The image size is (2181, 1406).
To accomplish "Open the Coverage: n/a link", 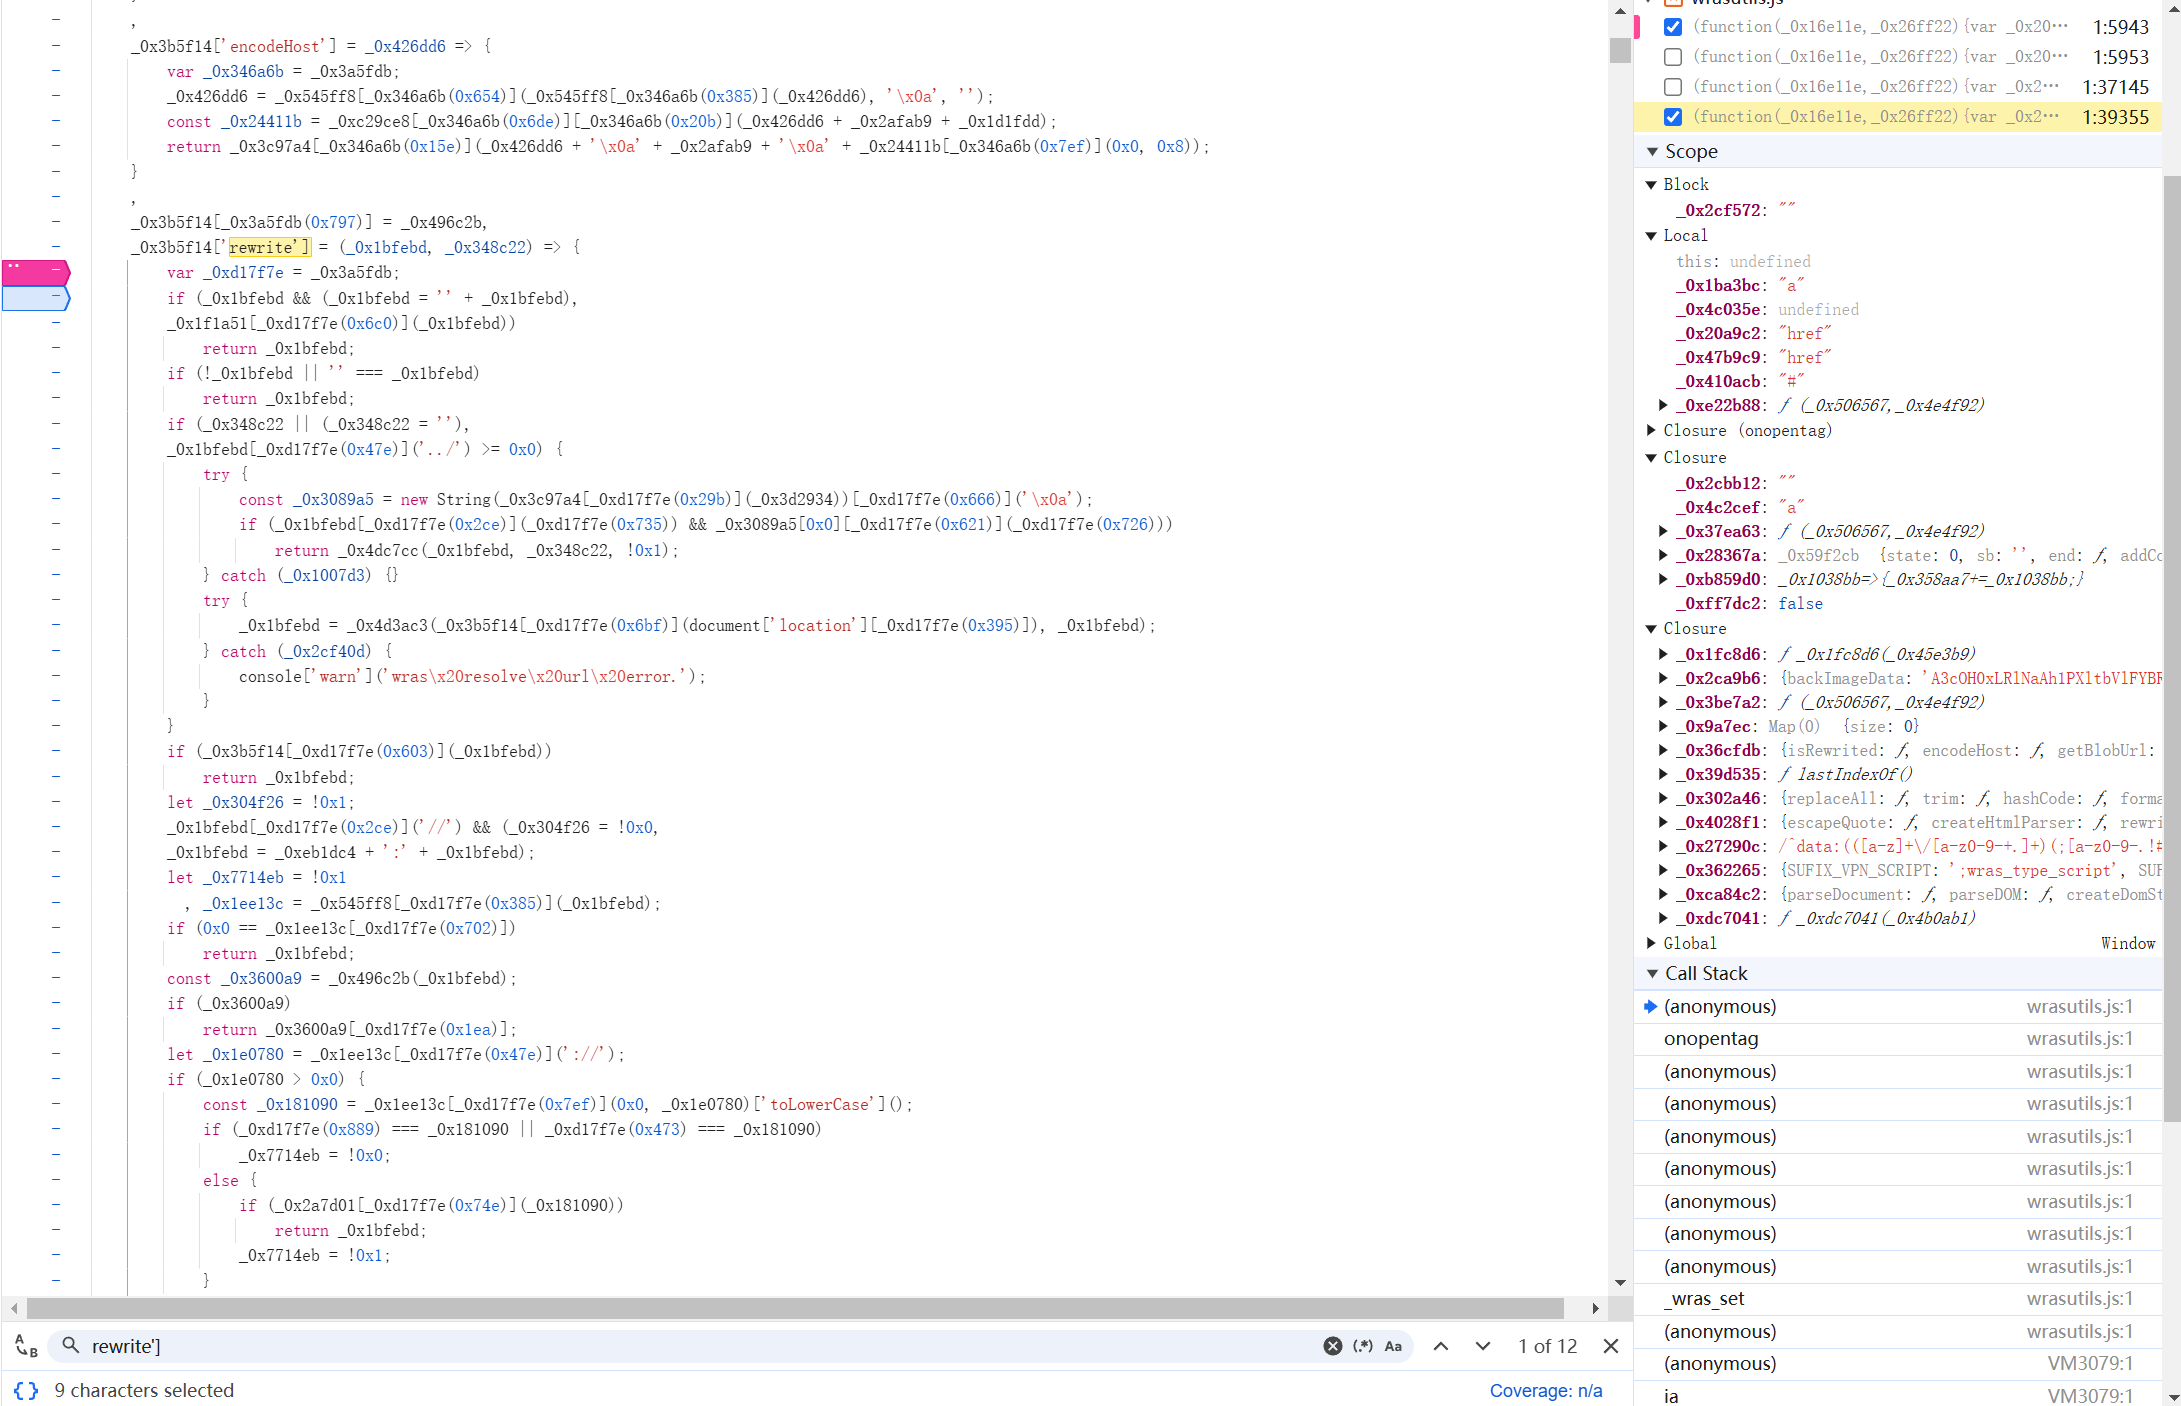I will (1546, 1390).
